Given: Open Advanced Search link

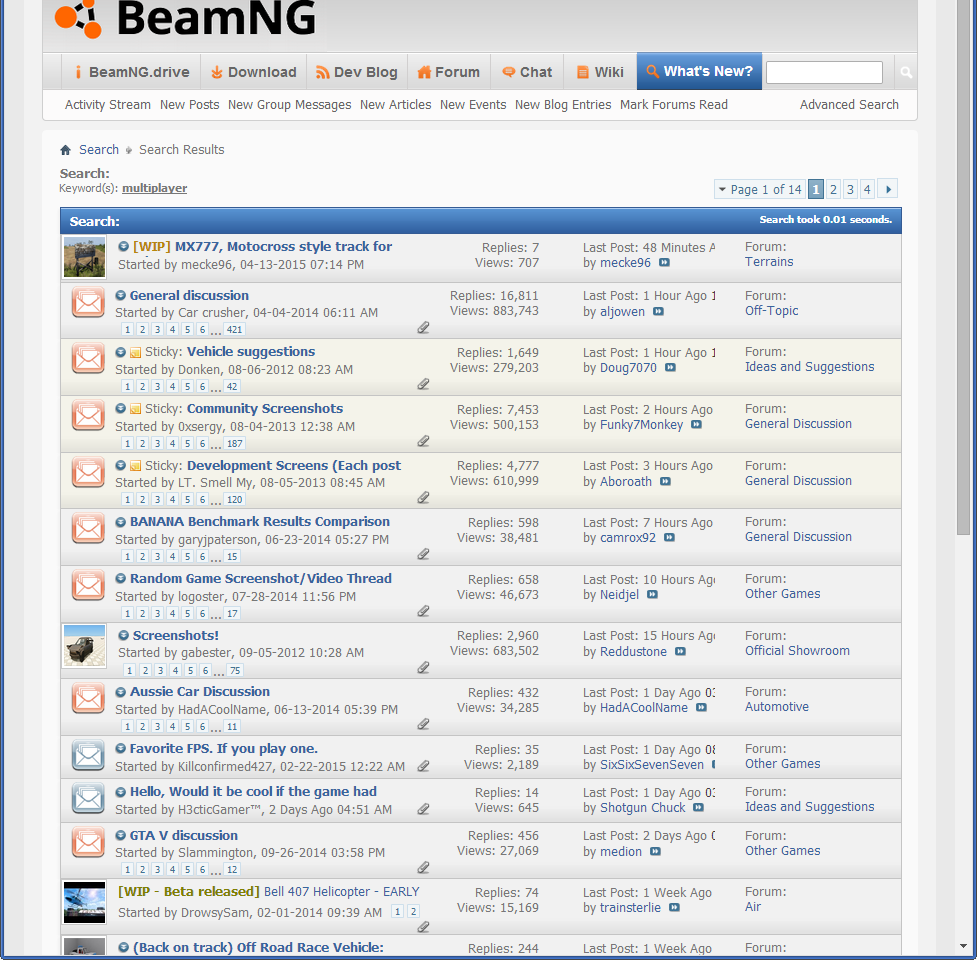Looking at the screenshot, I should click(x=849, y=105).
